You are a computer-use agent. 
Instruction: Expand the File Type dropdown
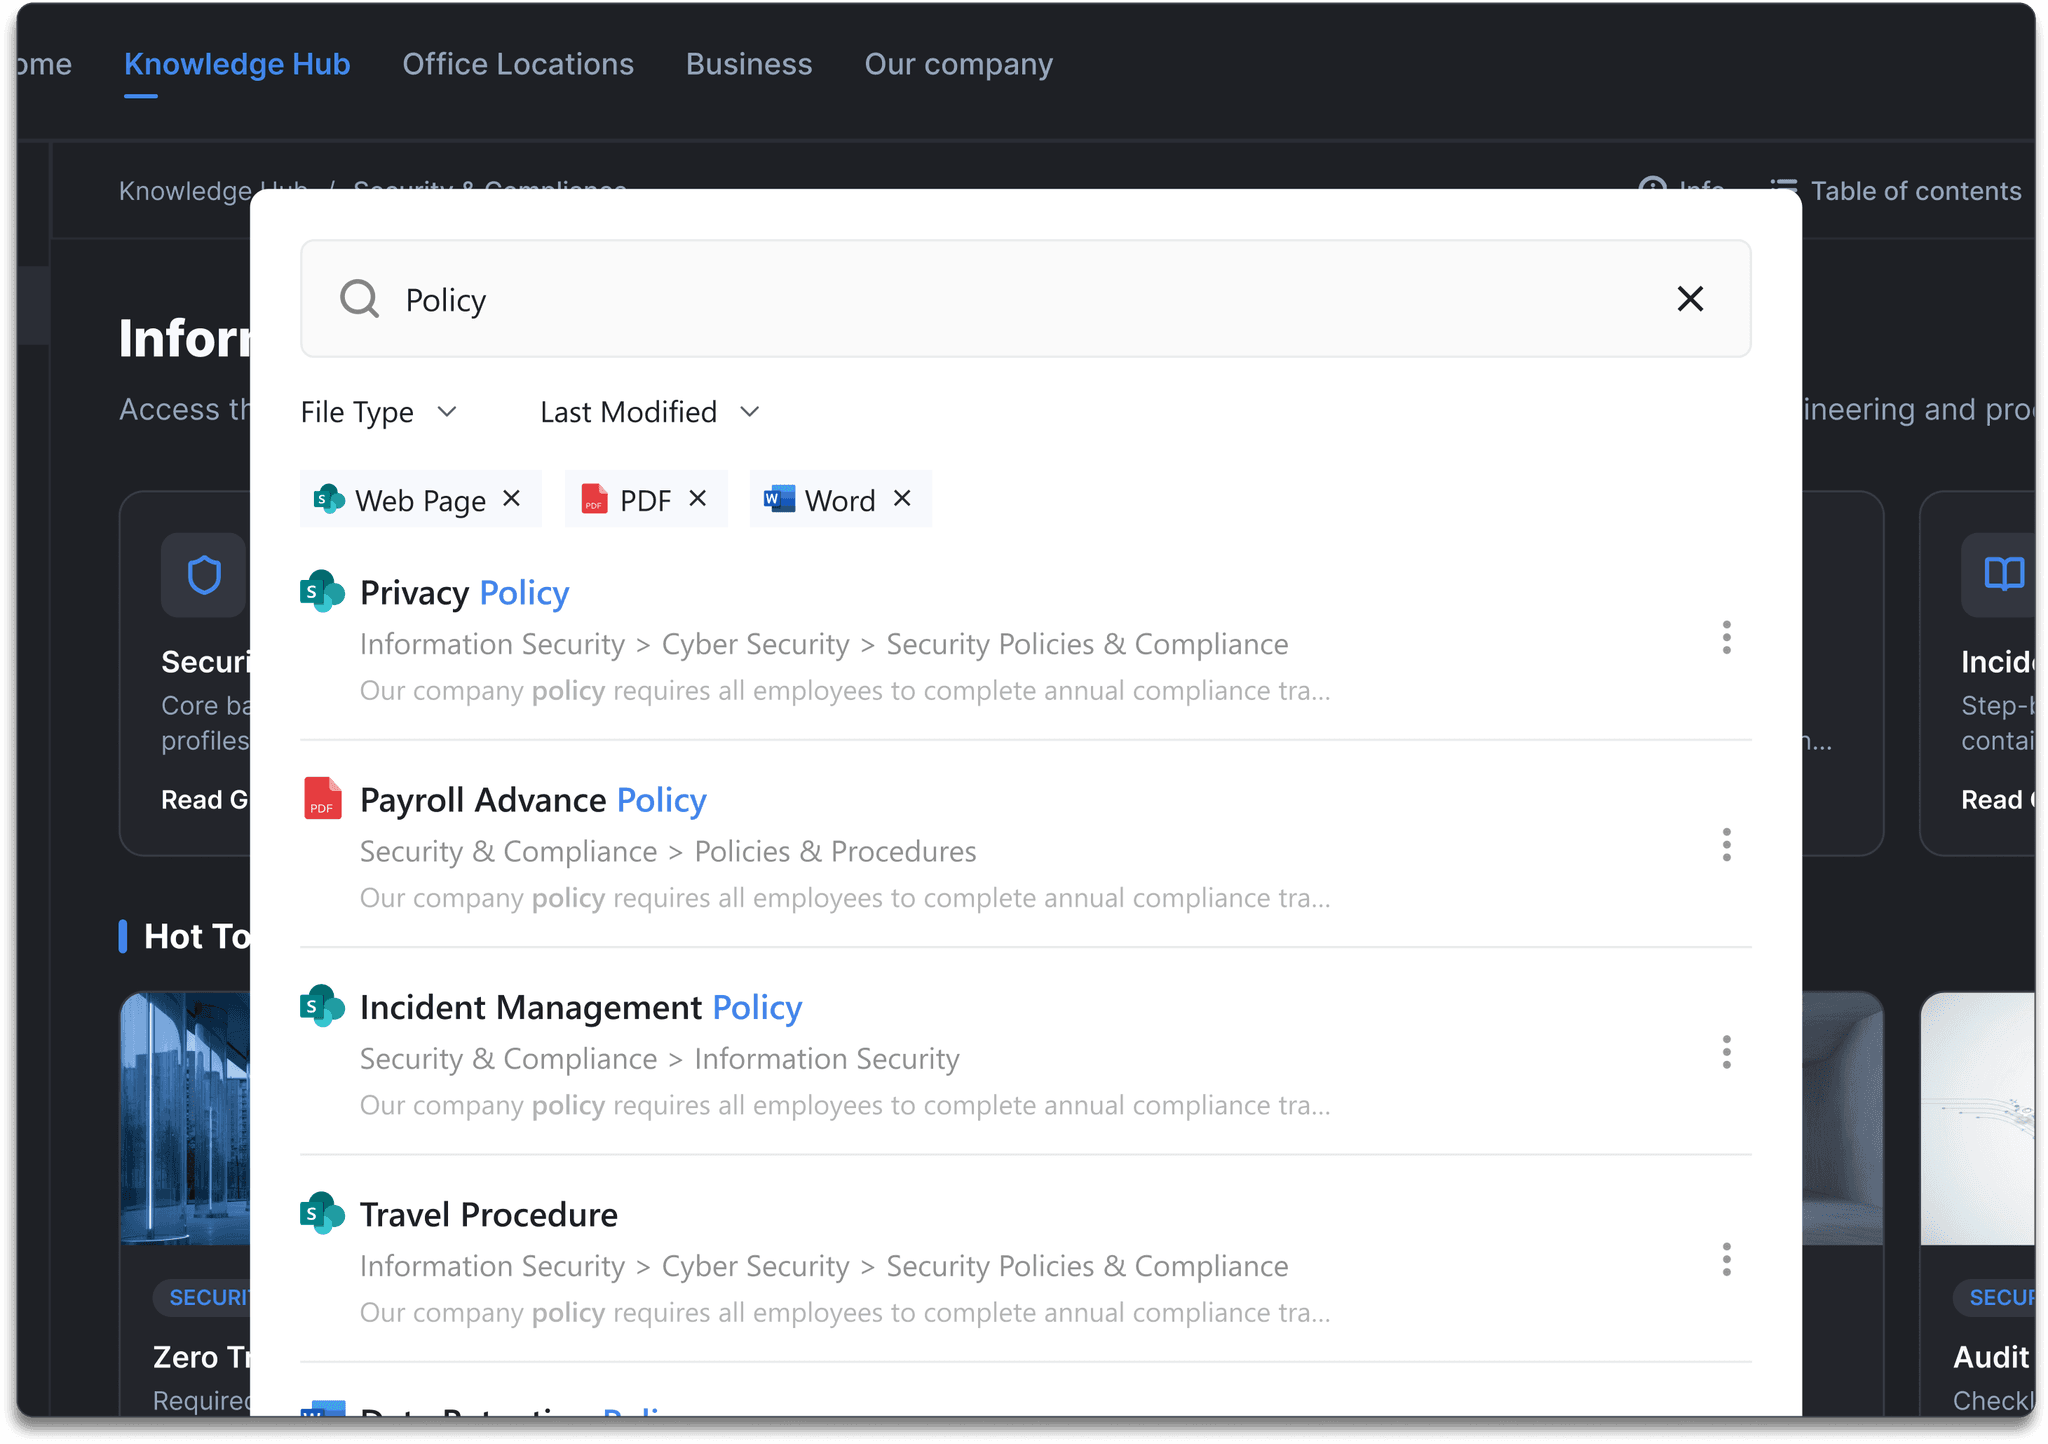point(379,412)
